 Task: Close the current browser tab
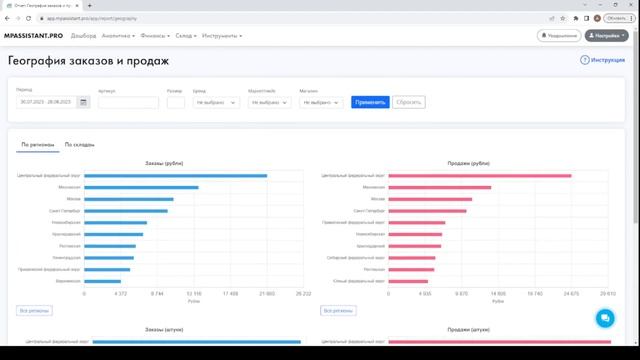77,6
